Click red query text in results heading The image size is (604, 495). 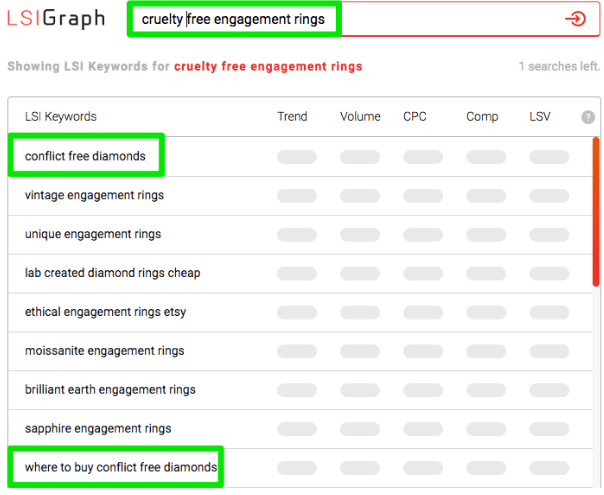tap(268, 66)
